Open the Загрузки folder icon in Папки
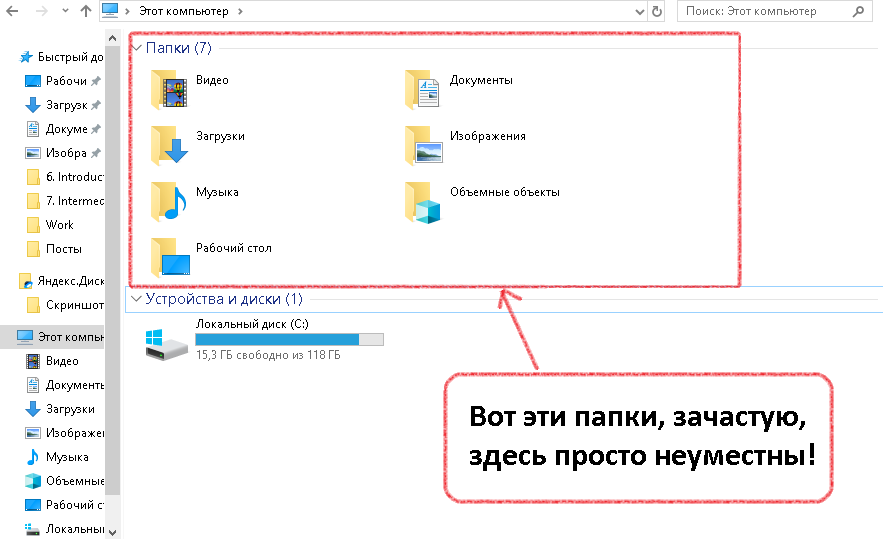This screenshot has height=539, width=883. (169, 145)
